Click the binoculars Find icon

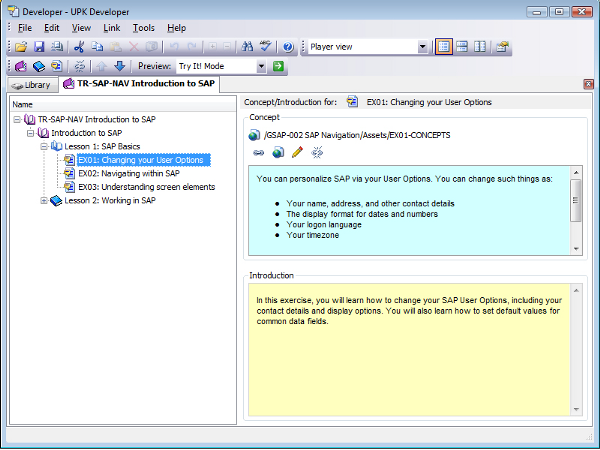248,47
